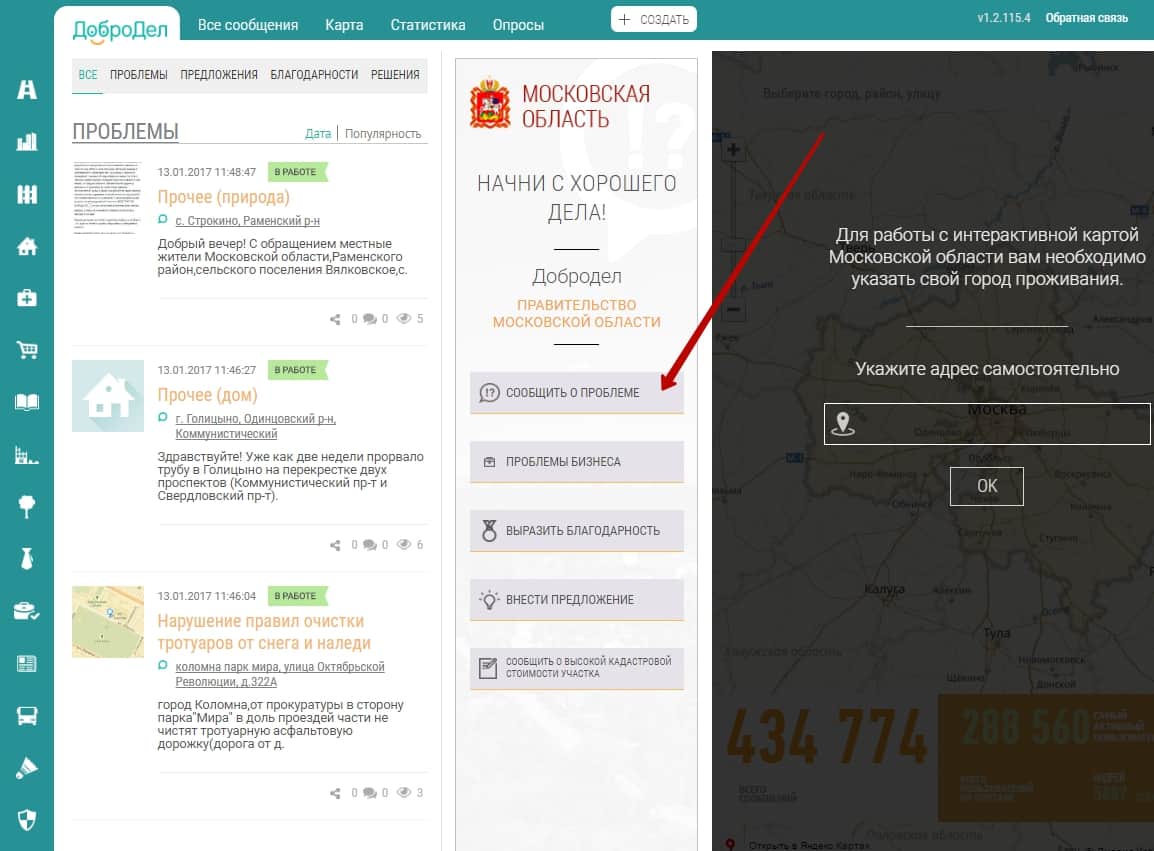Open link Открыть в Яндекс Картах

pos(808,846)
